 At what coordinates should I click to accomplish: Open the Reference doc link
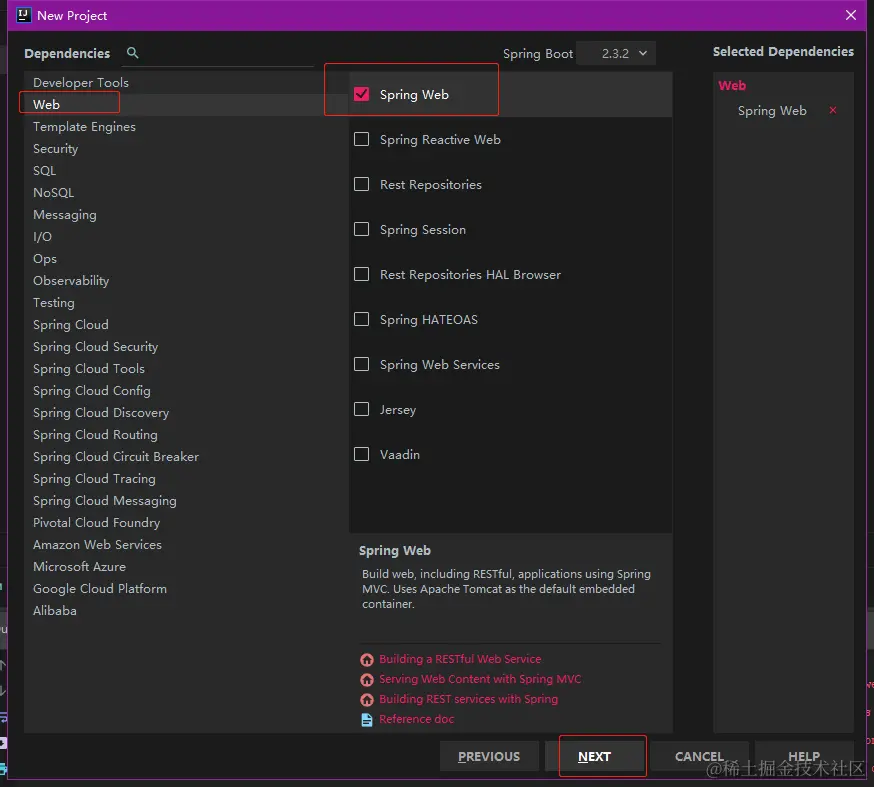coord(416,720)
